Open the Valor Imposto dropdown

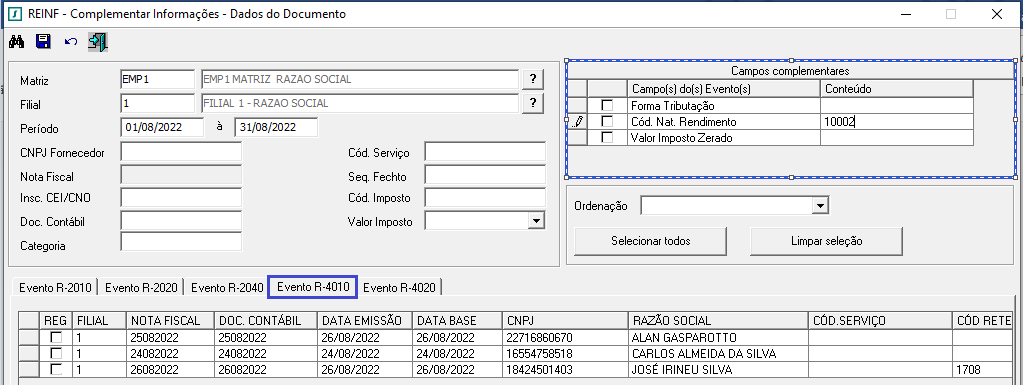tap(536, 221)
